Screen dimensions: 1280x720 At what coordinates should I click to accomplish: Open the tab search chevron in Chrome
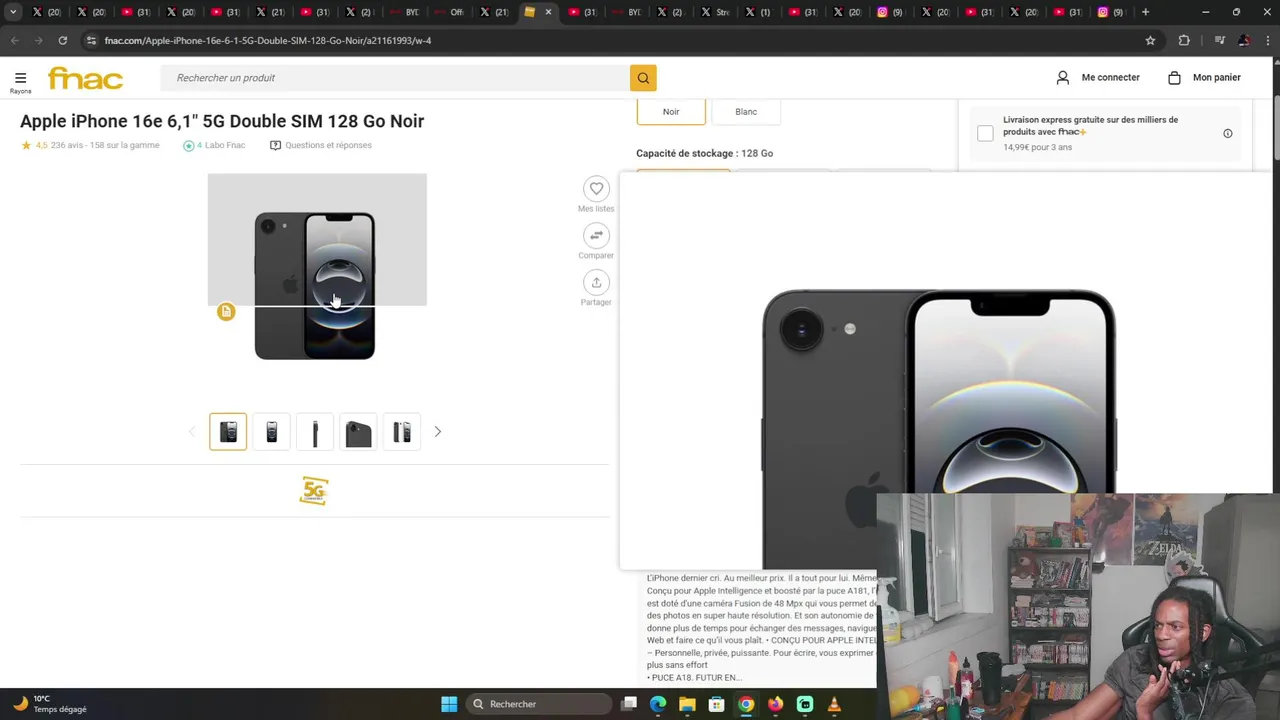tap(13, 12)
